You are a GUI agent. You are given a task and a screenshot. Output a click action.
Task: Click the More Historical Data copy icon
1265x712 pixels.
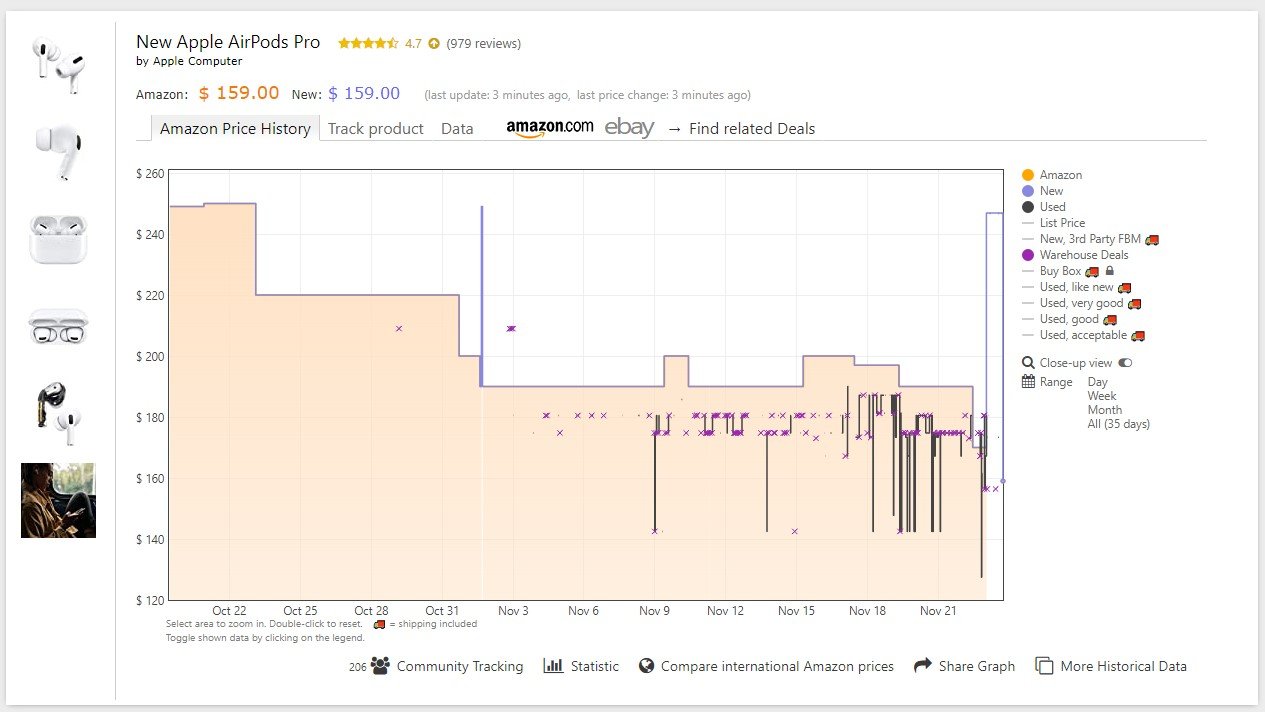click(x=1044, y=666)
